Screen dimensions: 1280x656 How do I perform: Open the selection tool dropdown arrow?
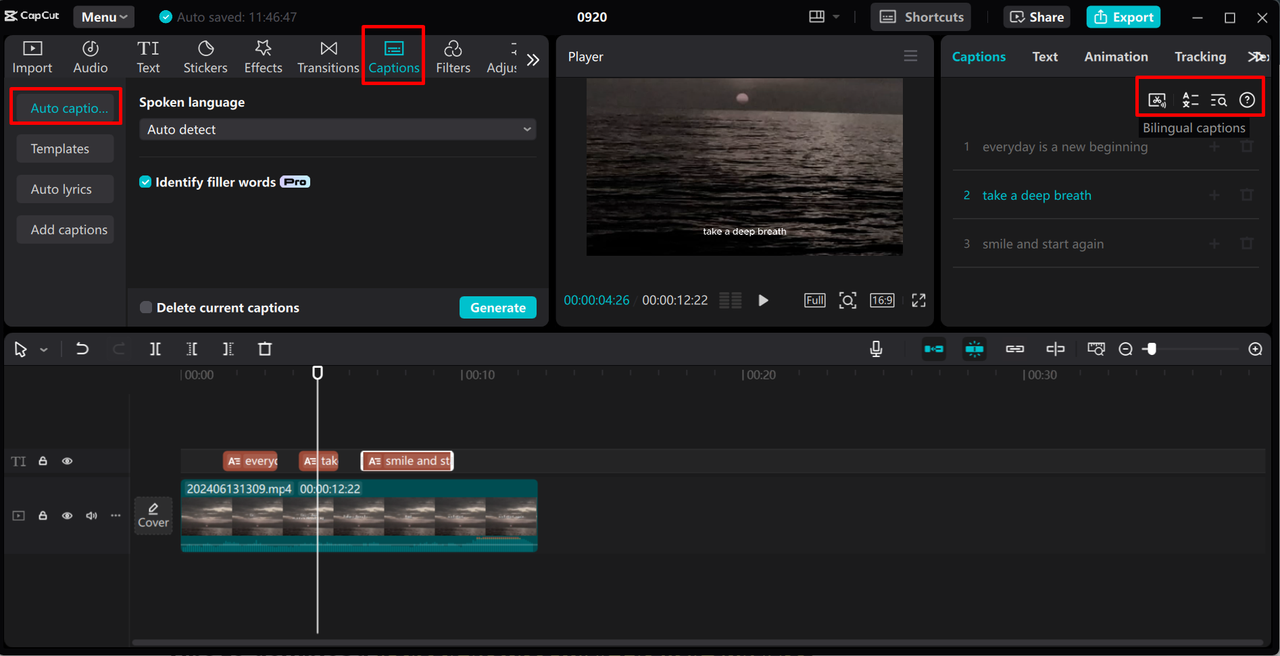pos(43,350)
